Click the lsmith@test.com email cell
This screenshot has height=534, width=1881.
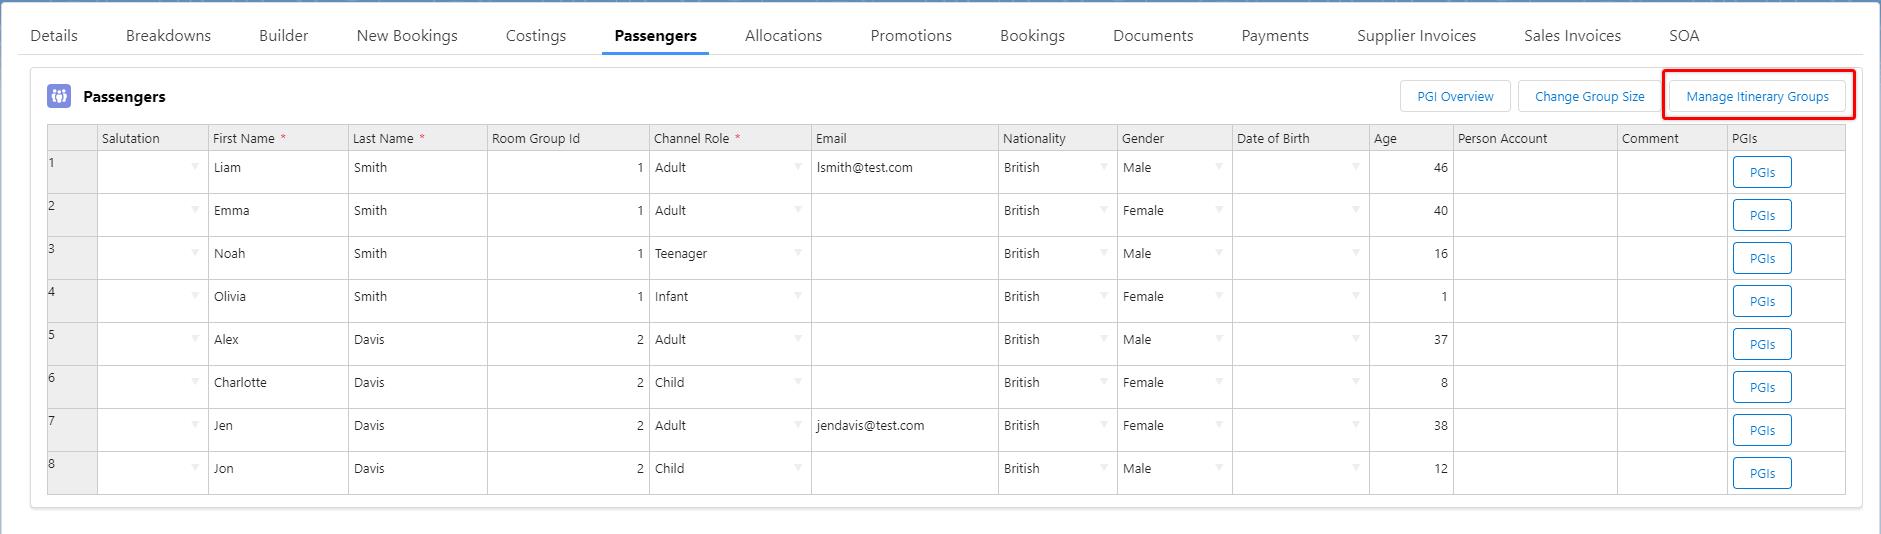tap(905, 172)
